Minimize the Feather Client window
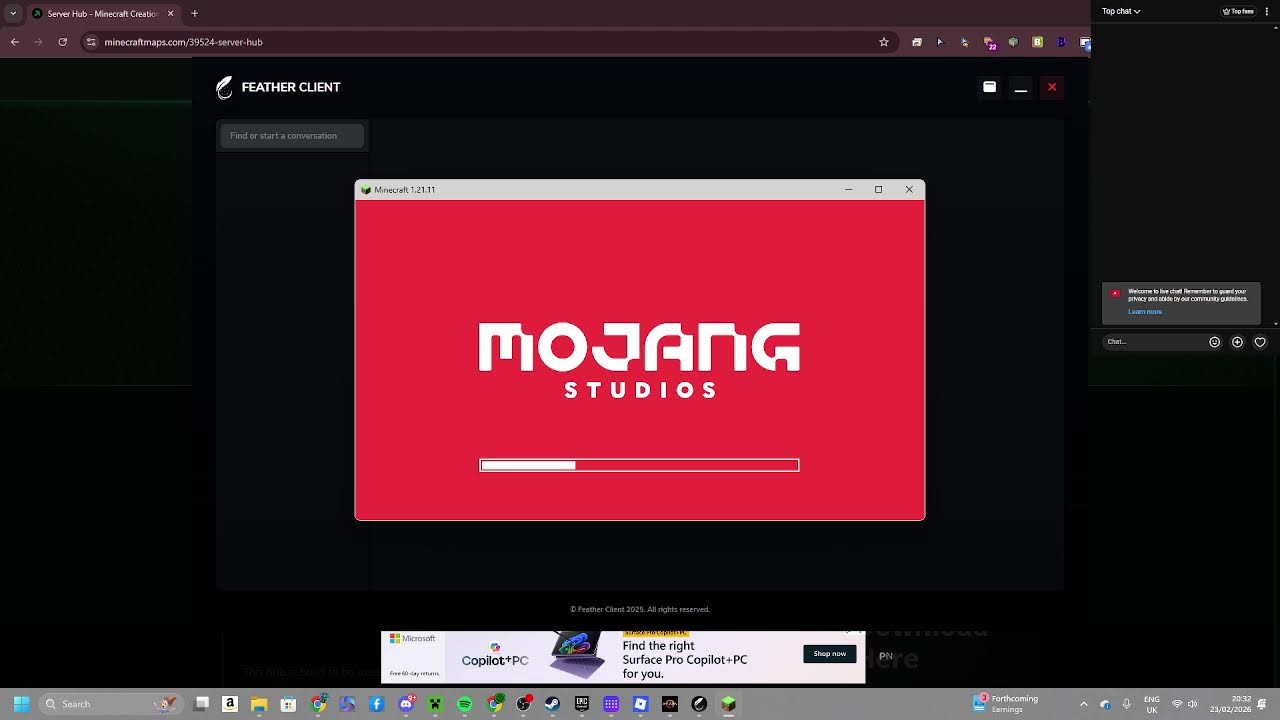Screen dimensions: 1280x720 pyautogui.click(x=1021, y=88)
